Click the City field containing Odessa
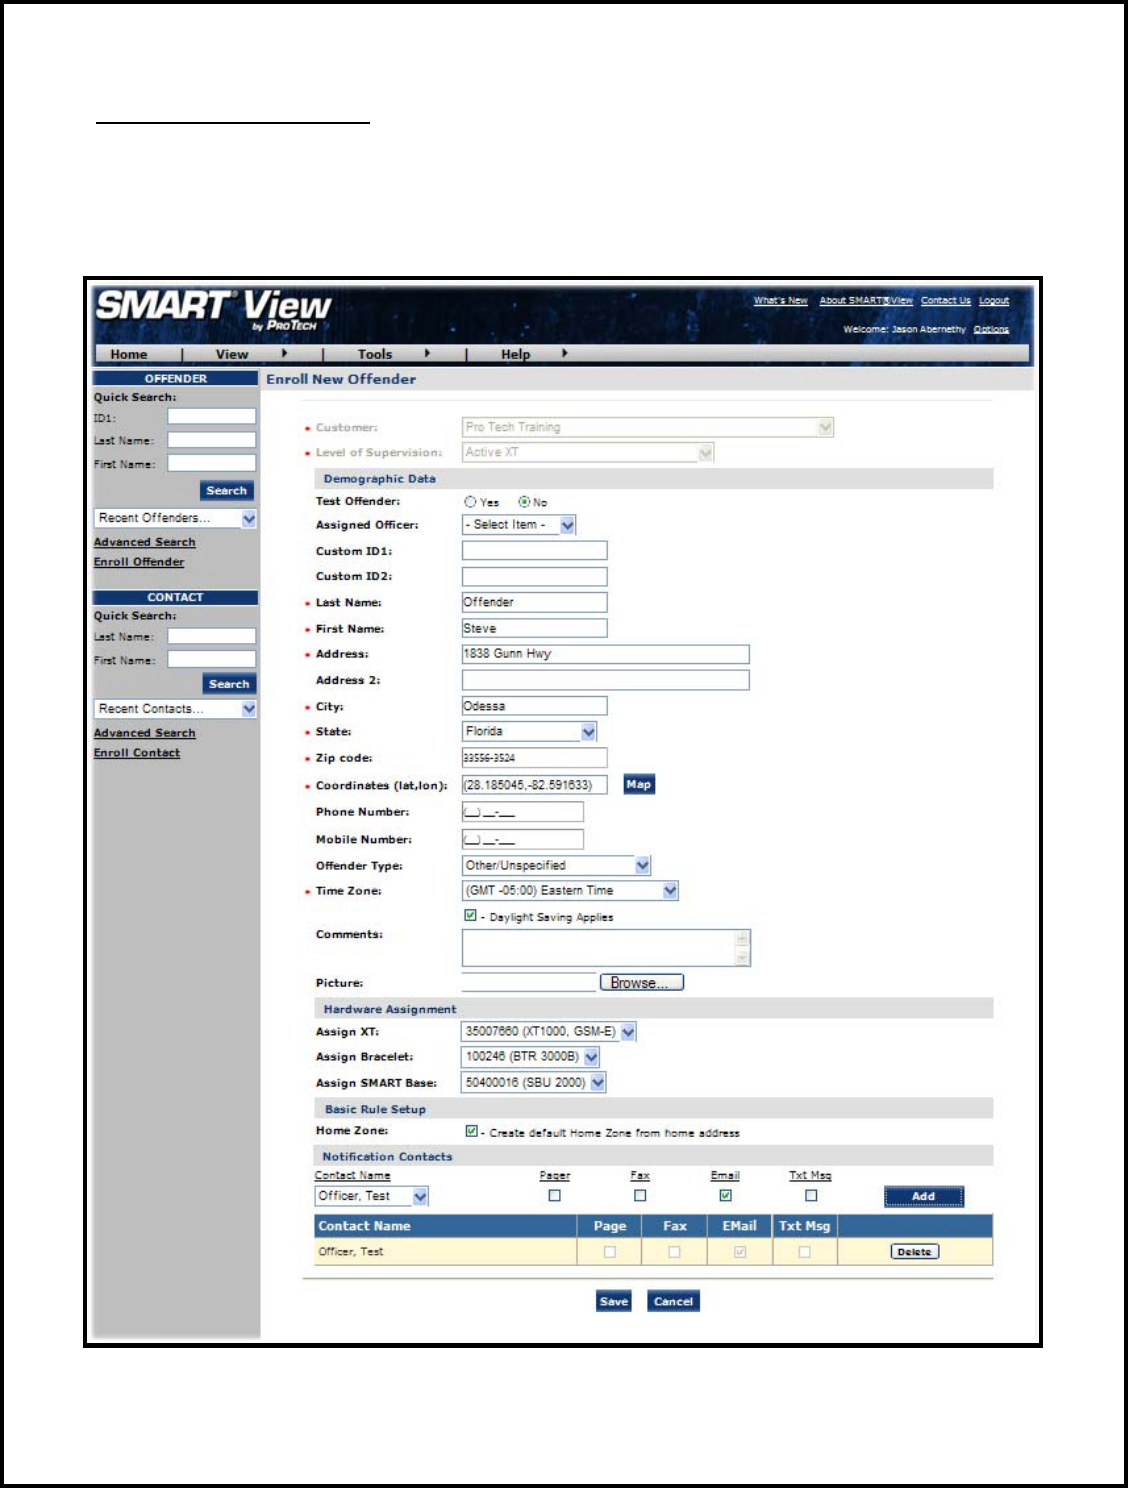 (x=534, y=706)
